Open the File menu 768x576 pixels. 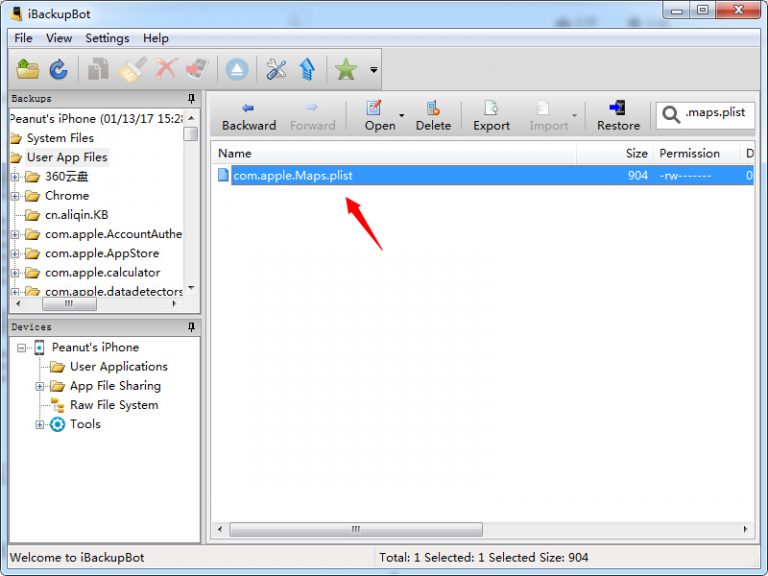click(23, 38)
